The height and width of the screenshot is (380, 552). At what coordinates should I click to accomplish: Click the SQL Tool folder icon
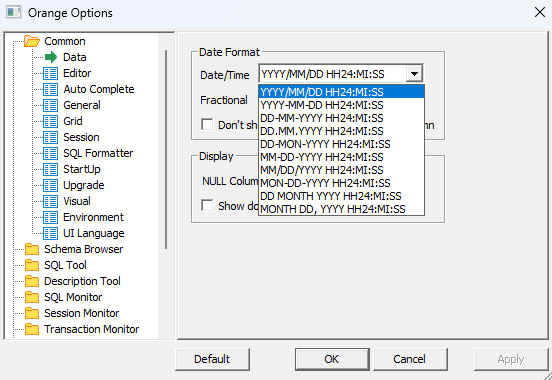click(32, 265)
